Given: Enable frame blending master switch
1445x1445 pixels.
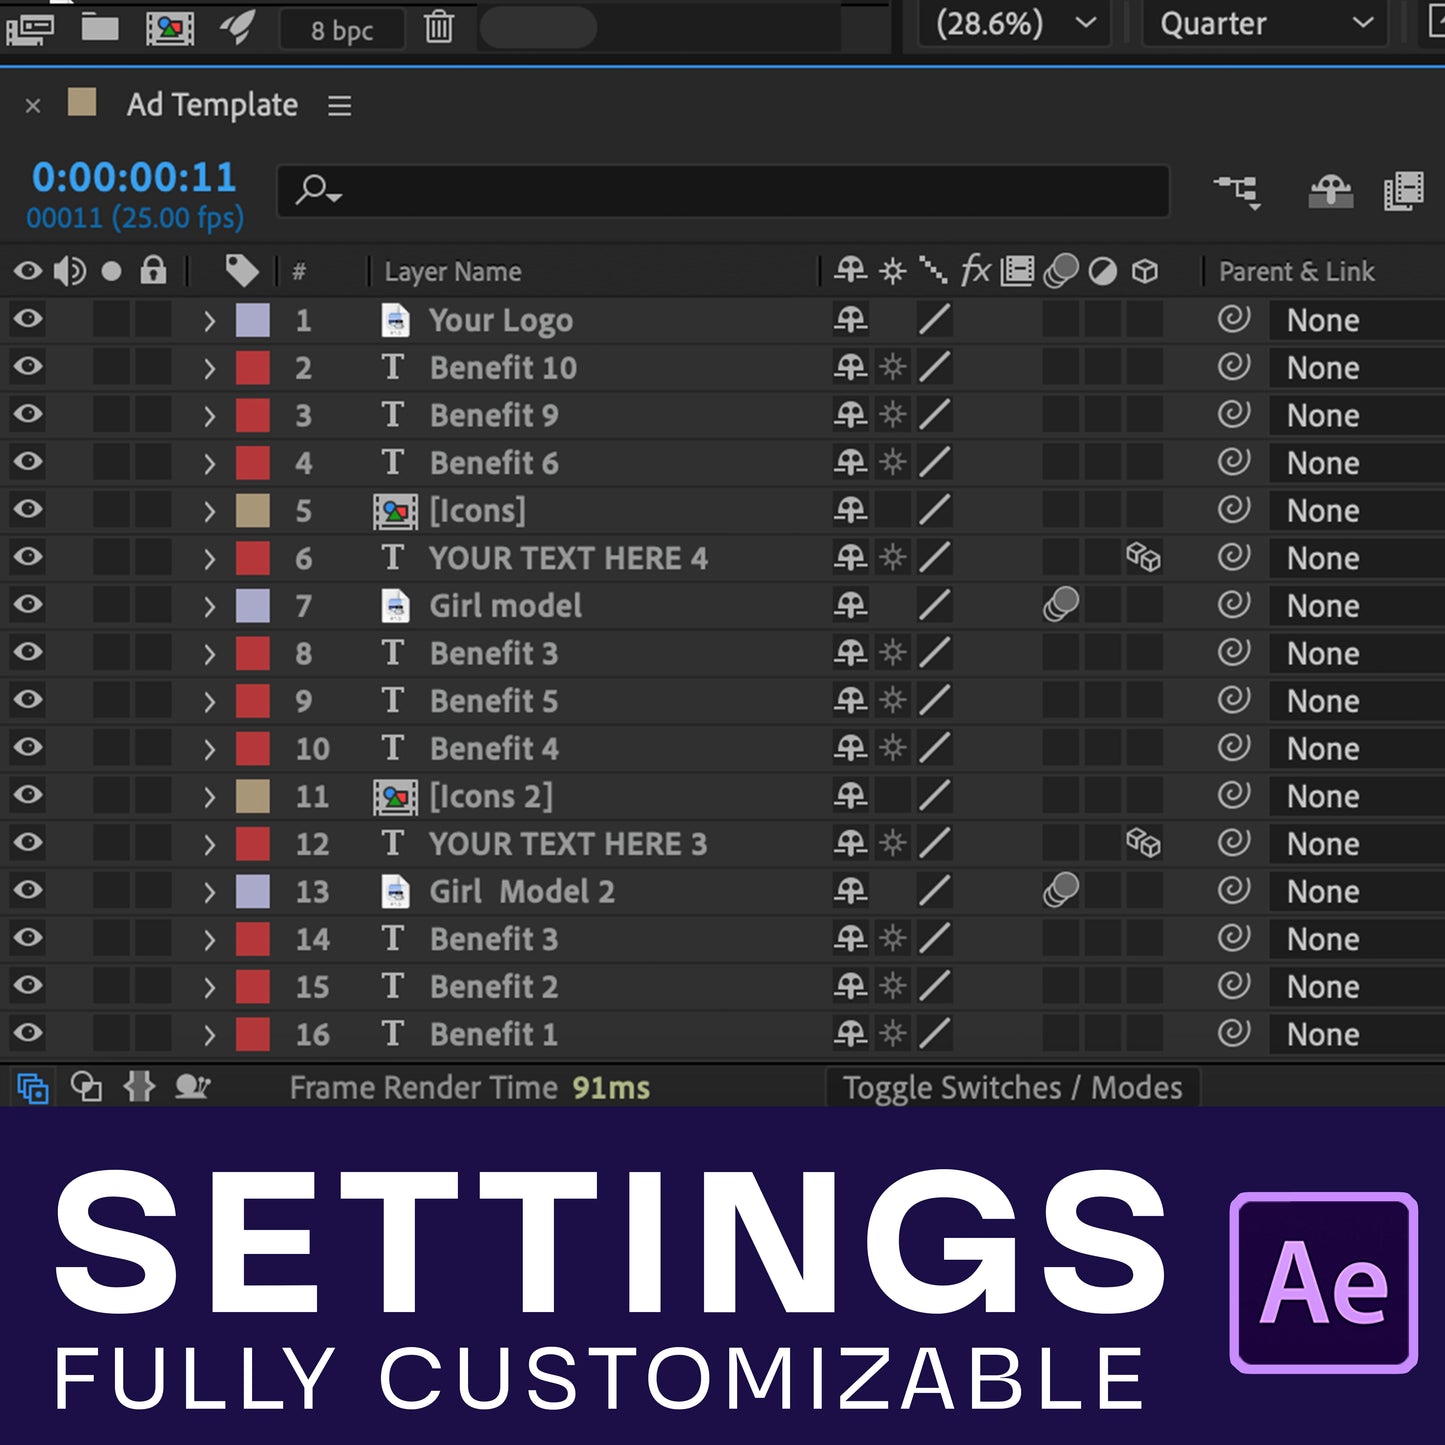Looking at the screenshot, I should [1403, 190].
